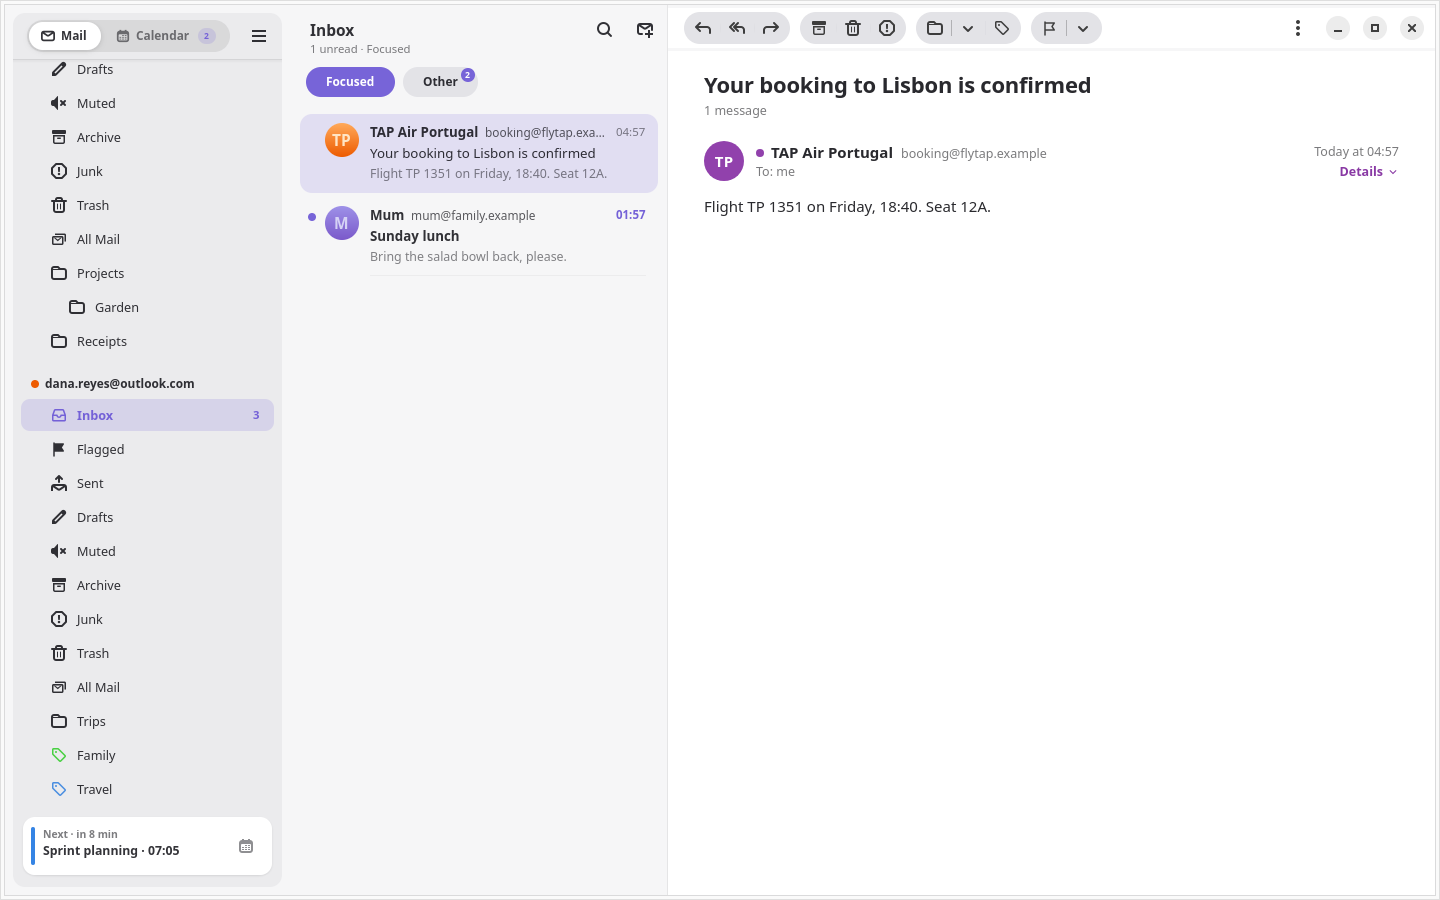Mark message as junk in the toolbar
This screenshot has height=900, width=1440.
(x=887, y=28)
